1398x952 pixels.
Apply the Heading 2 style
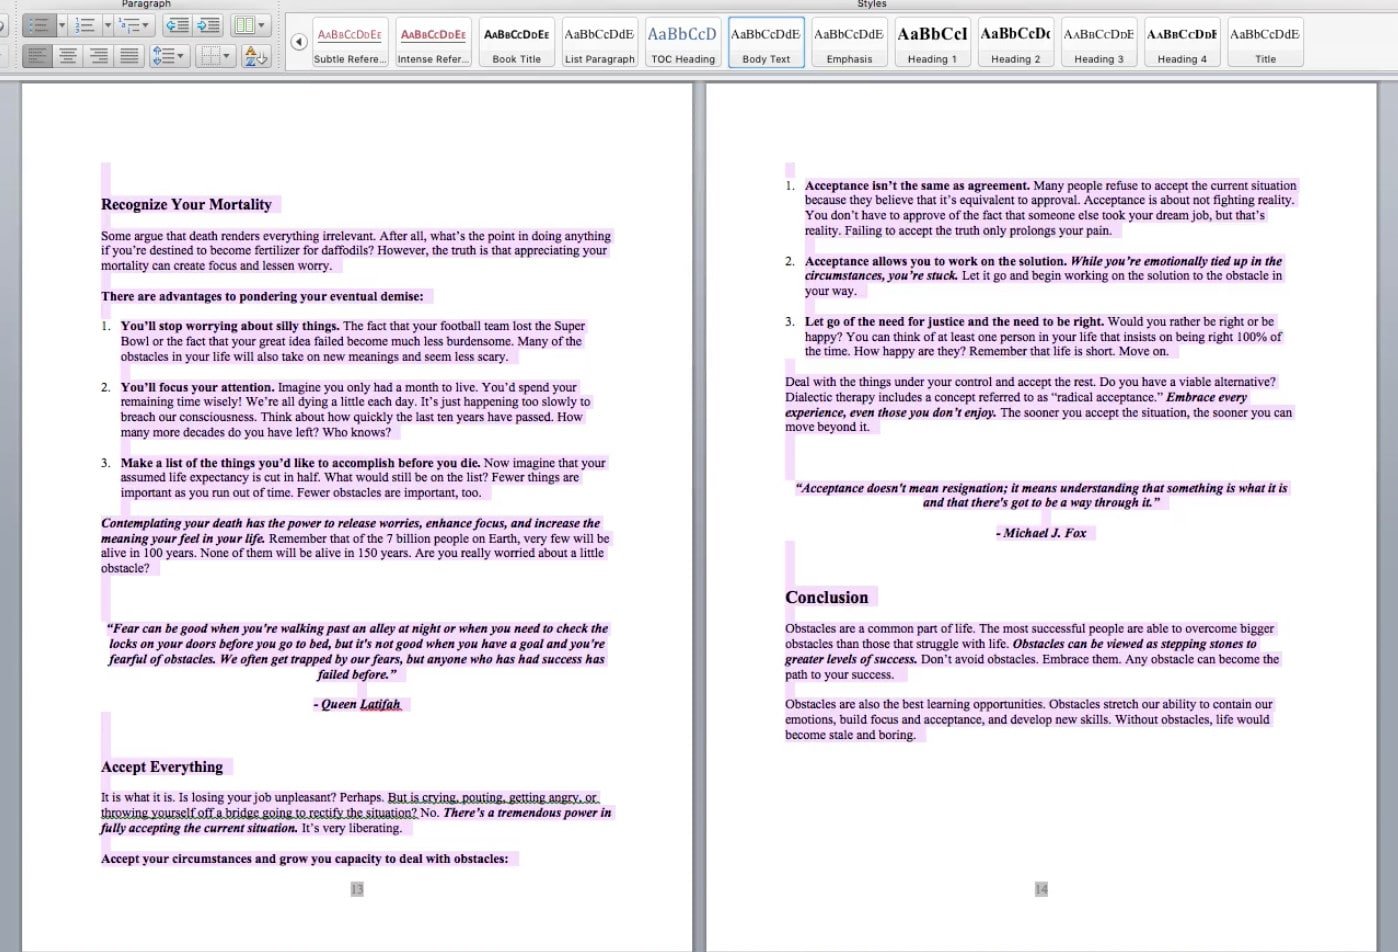click(1015, 42)
